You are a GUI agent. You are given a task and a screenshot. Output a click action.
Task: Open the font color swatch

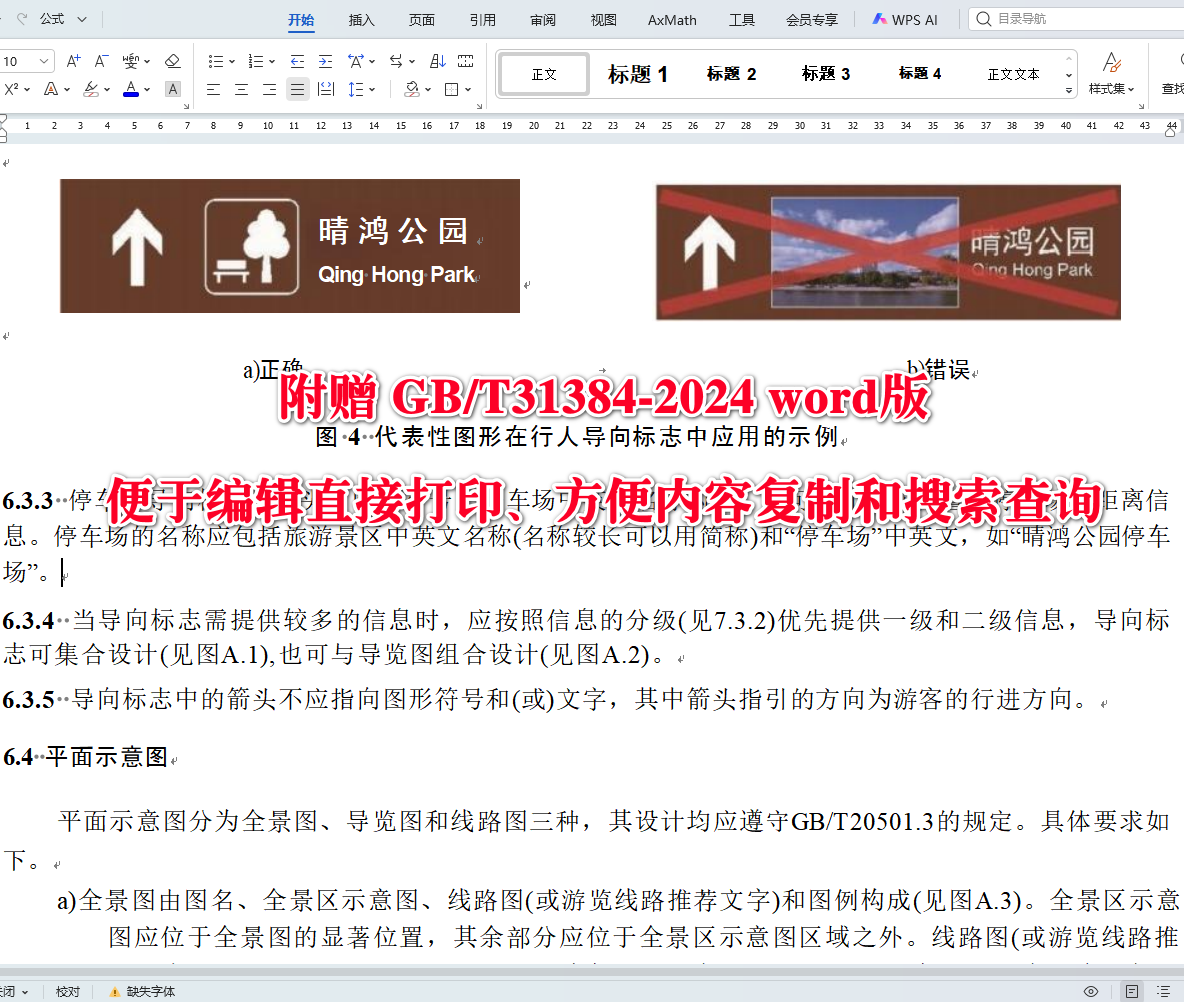130,89
